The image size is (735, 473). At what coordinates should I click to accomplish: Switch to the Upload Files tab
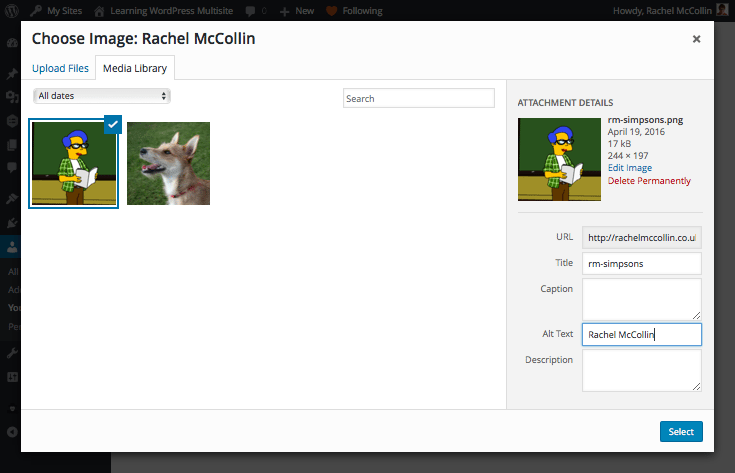[x=60, y=68]
